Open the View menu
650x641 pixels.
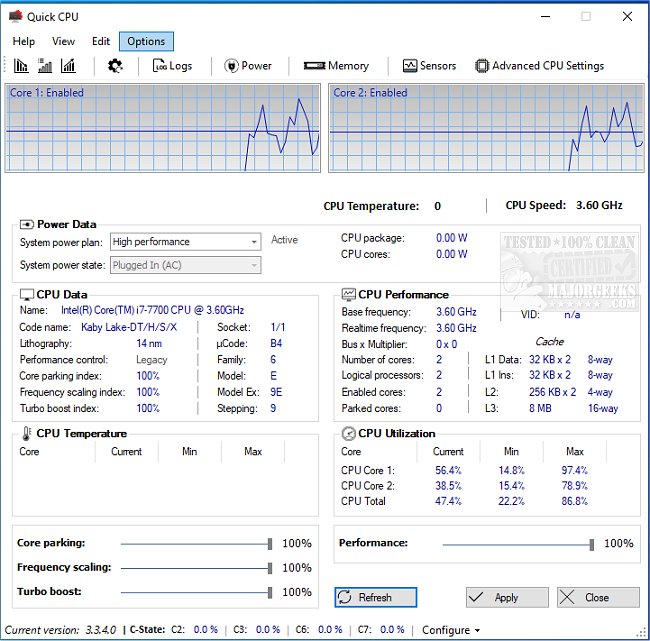64,41
